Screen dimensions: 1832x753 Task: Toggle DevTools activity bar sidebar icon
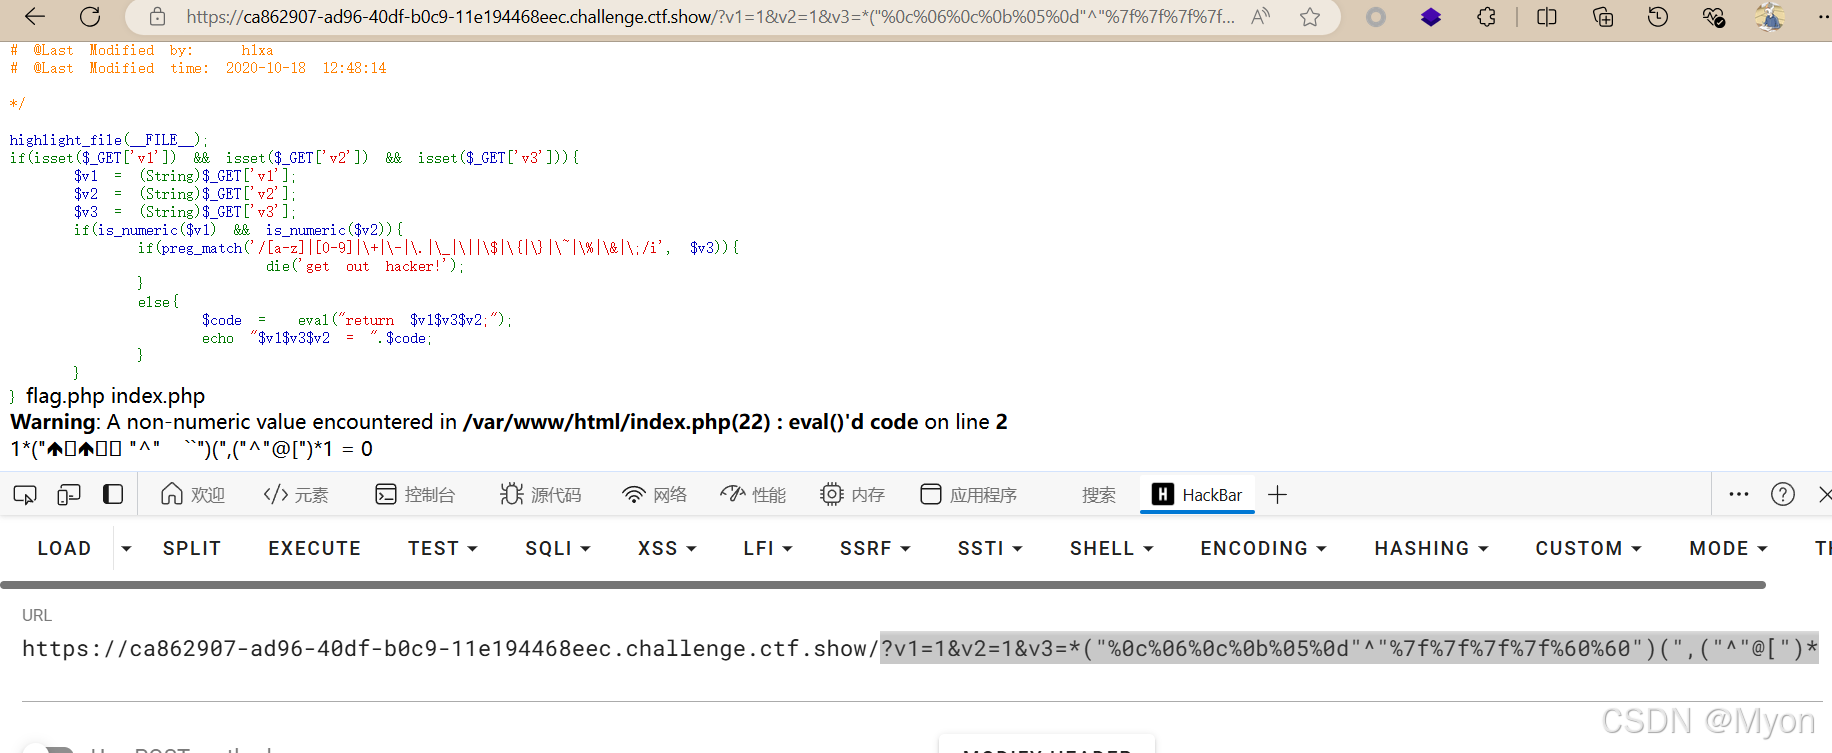point(113,495)
